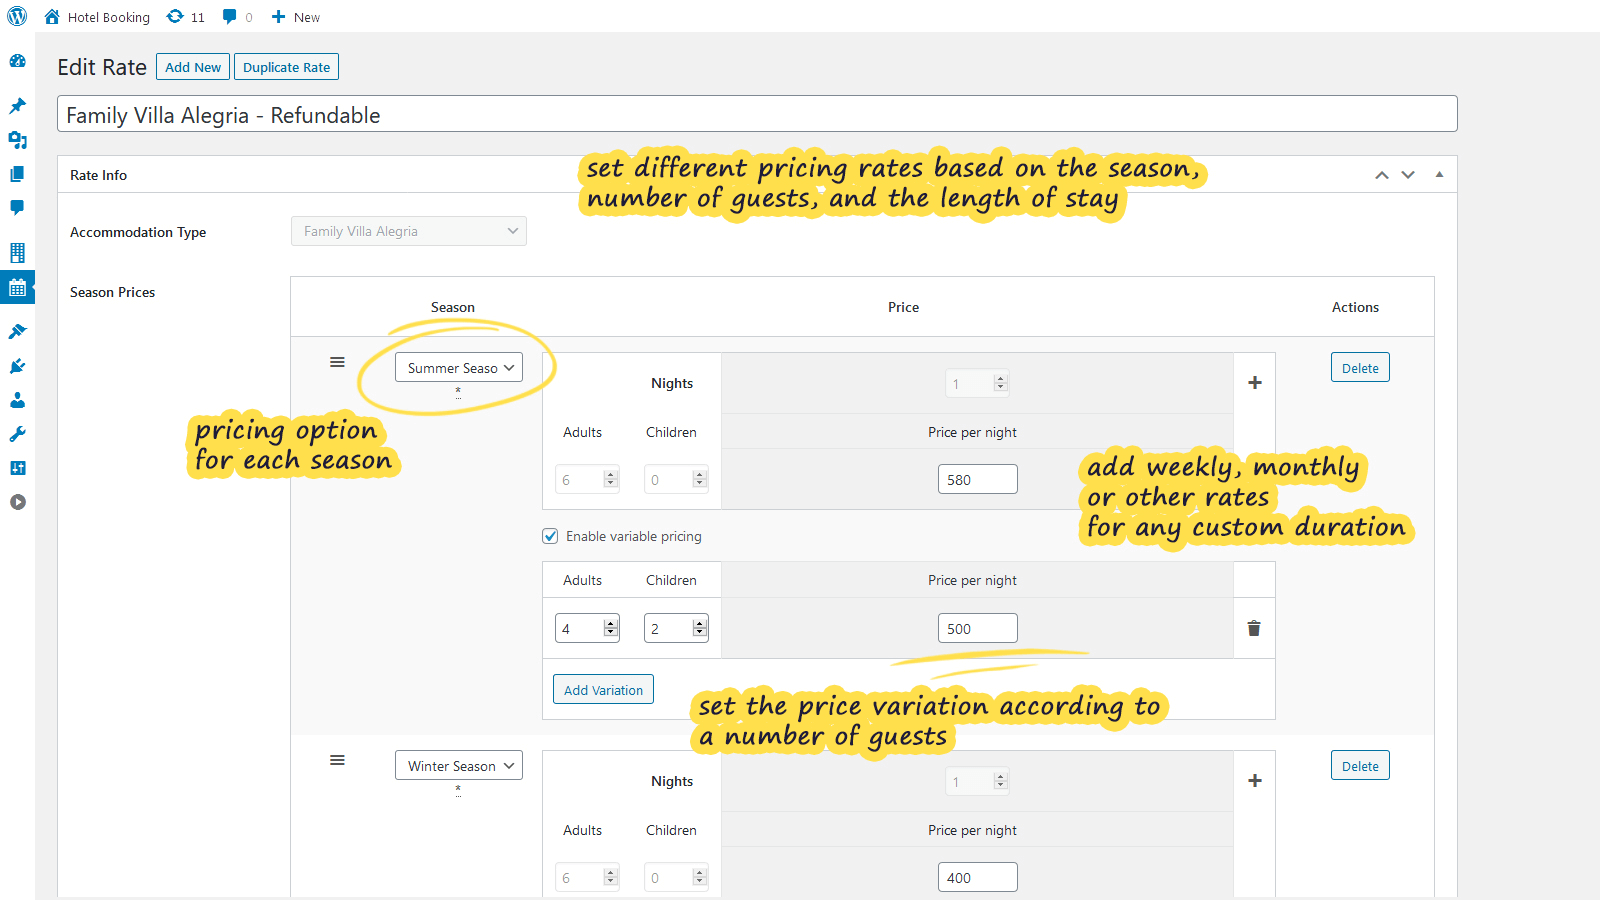Open the WordPress logo menu
The width and height of the screenshot is (1600, 900).
[x=17, y=16]
